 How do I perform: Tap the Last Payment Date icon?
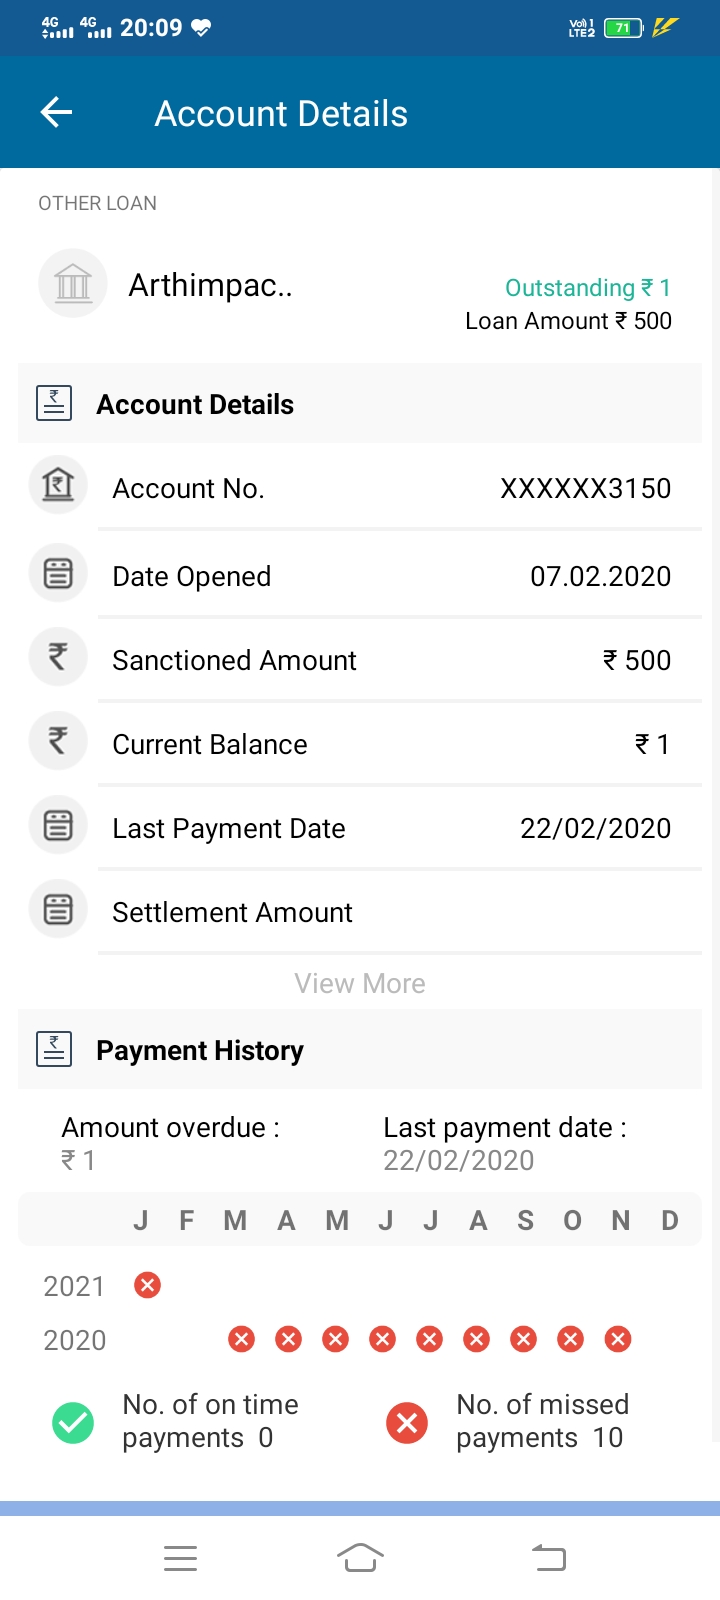[58, 826]
